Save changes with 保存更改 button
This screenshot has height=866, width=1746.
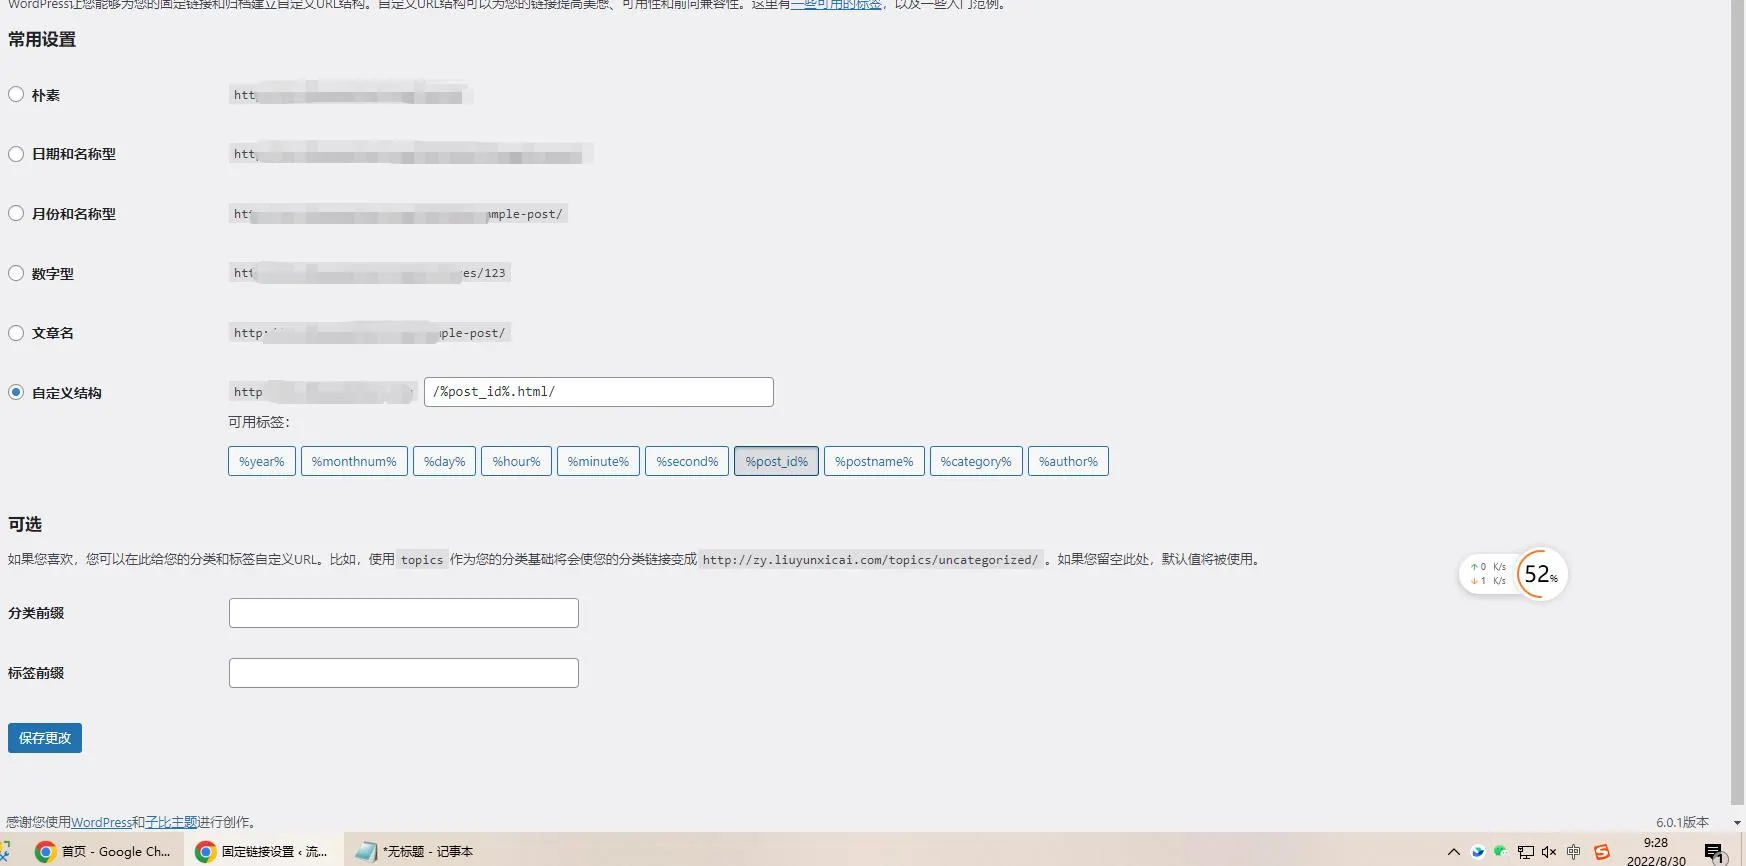click(45, 738)
